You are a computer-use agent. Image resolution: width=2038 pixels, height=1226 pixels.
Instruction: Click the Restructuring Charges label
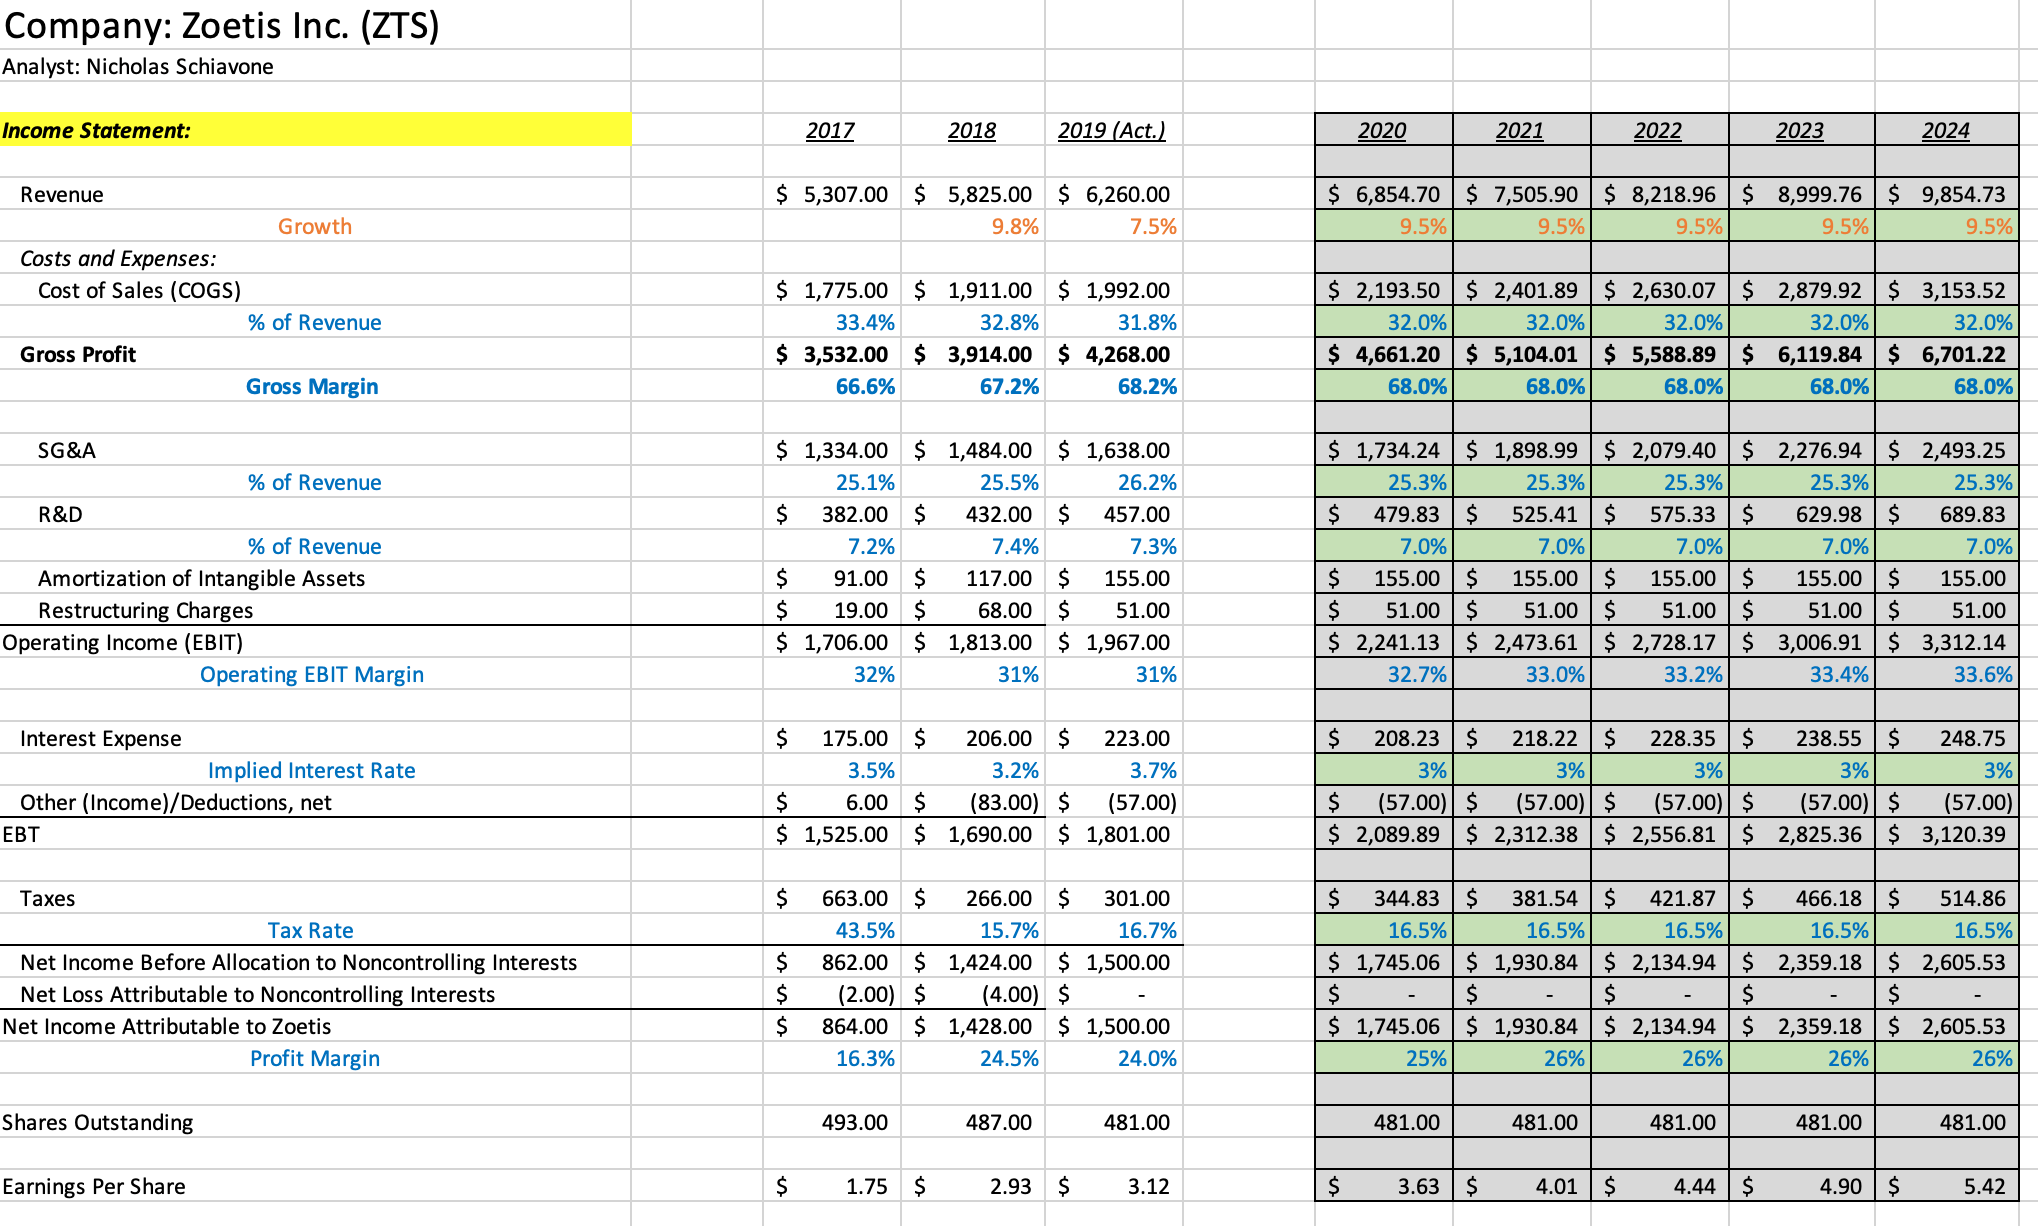point(146,611)
